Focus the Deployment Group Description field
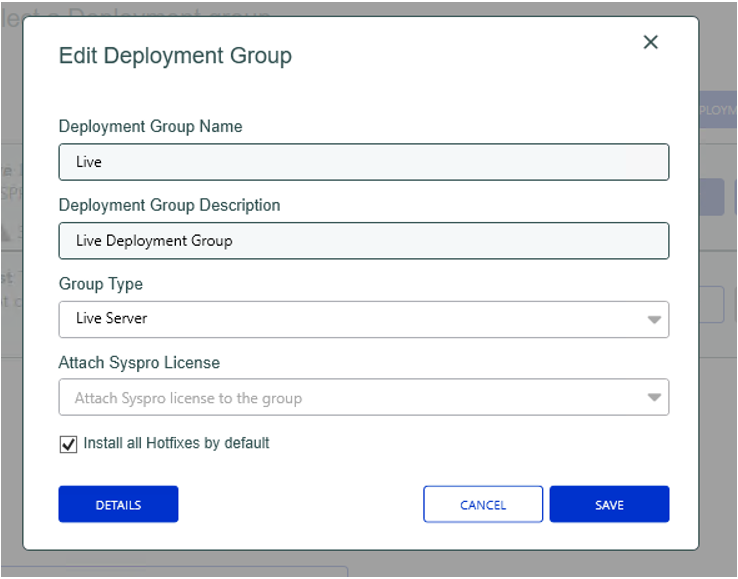This screenshot has width=738, height=579. [x=364, y=241]
